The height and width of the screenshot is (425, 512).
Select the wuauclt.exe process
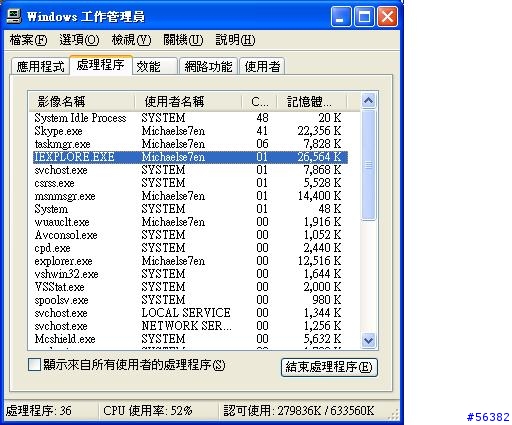pos(190,222)
